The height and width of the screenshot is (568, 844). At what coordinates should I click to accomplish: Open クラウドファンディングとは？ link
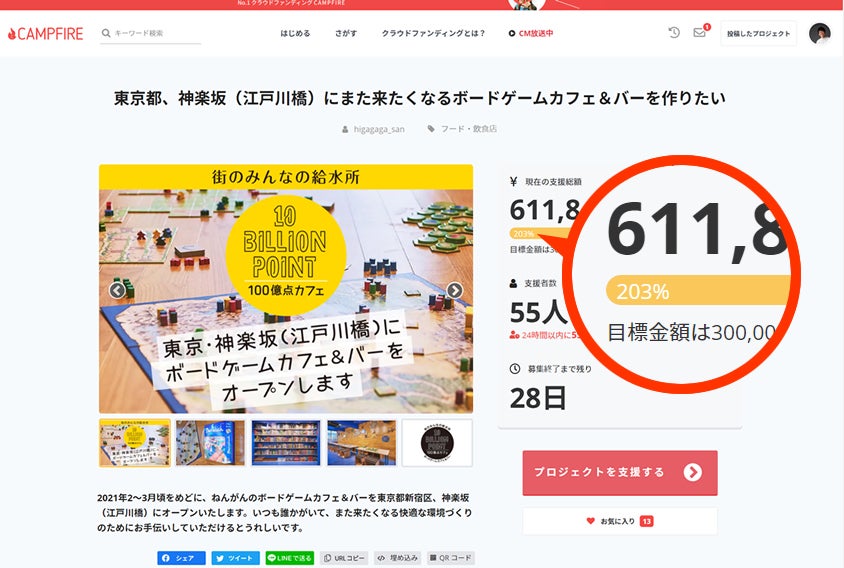click(x=433, y=33)
